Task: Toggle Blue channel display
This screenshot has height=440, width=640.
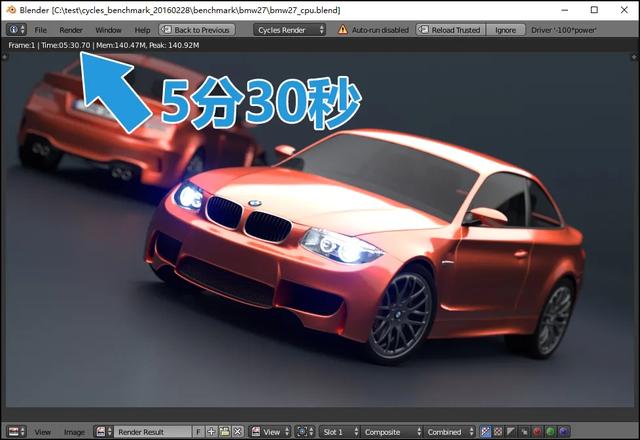Action: 563,431
